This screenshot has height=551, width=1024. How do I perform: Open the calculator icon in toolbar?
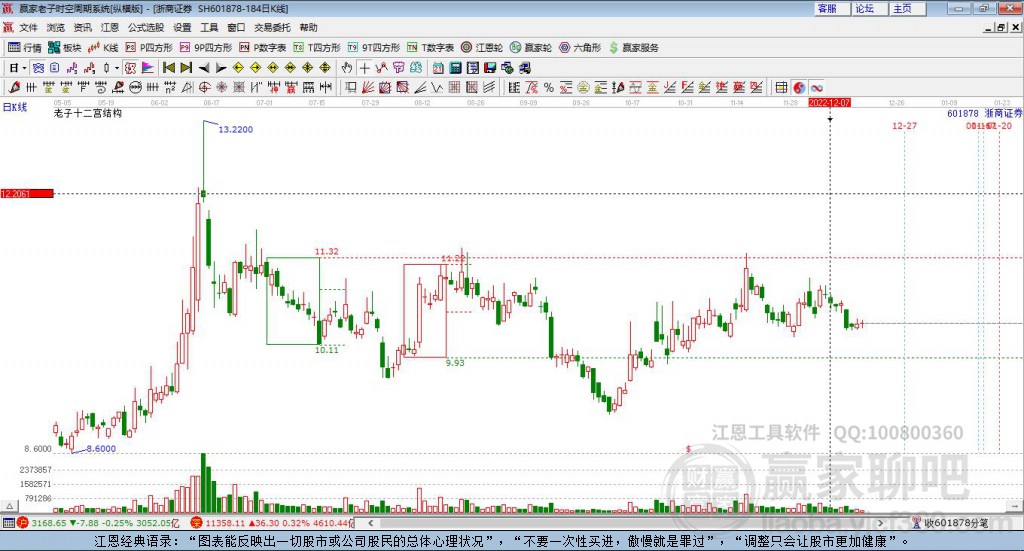tap(456, 68)
